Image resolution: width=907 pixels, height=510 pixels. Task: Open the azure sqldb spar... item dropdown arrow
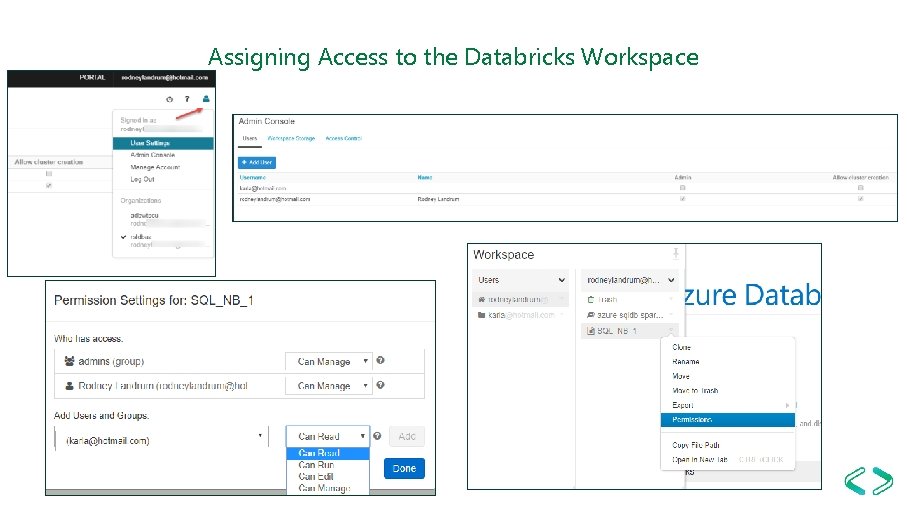click(672, 315)
